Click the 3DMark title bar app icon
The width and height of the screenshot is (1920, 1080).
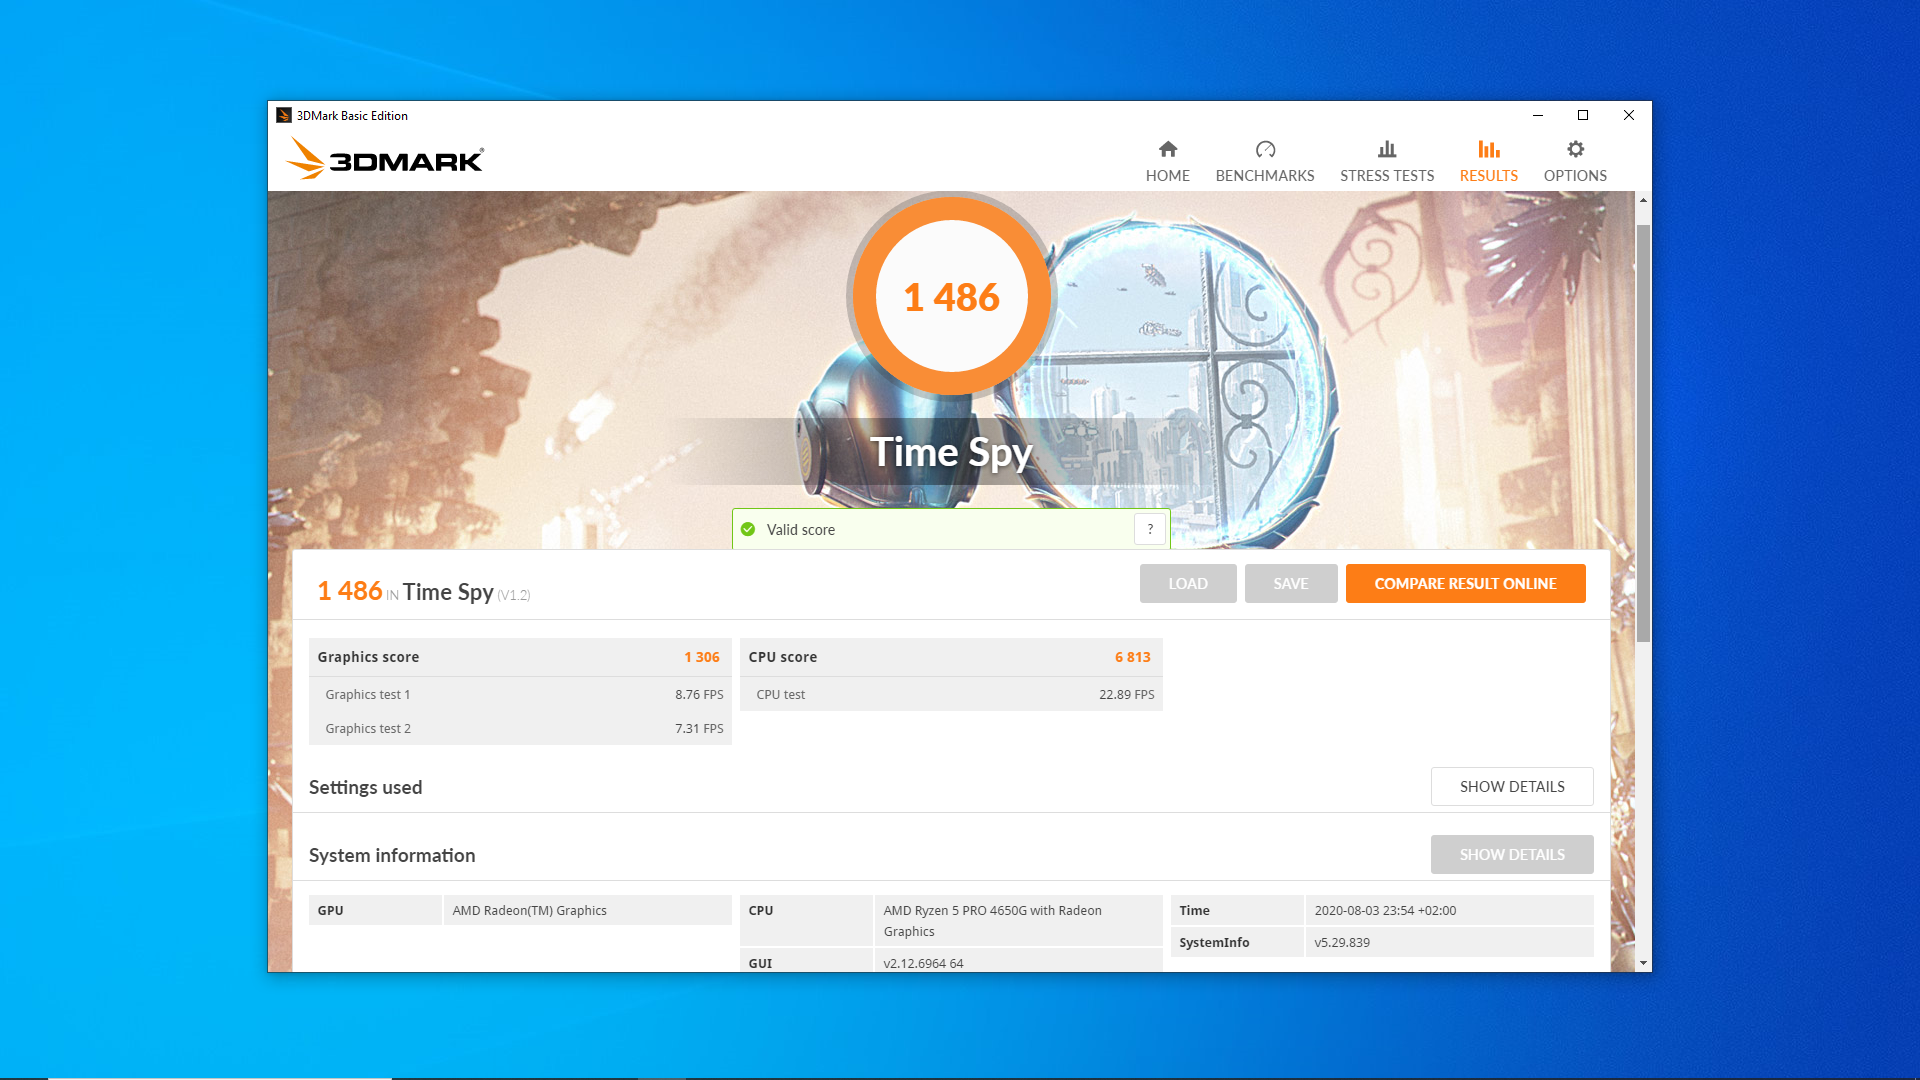coord(284,116)
